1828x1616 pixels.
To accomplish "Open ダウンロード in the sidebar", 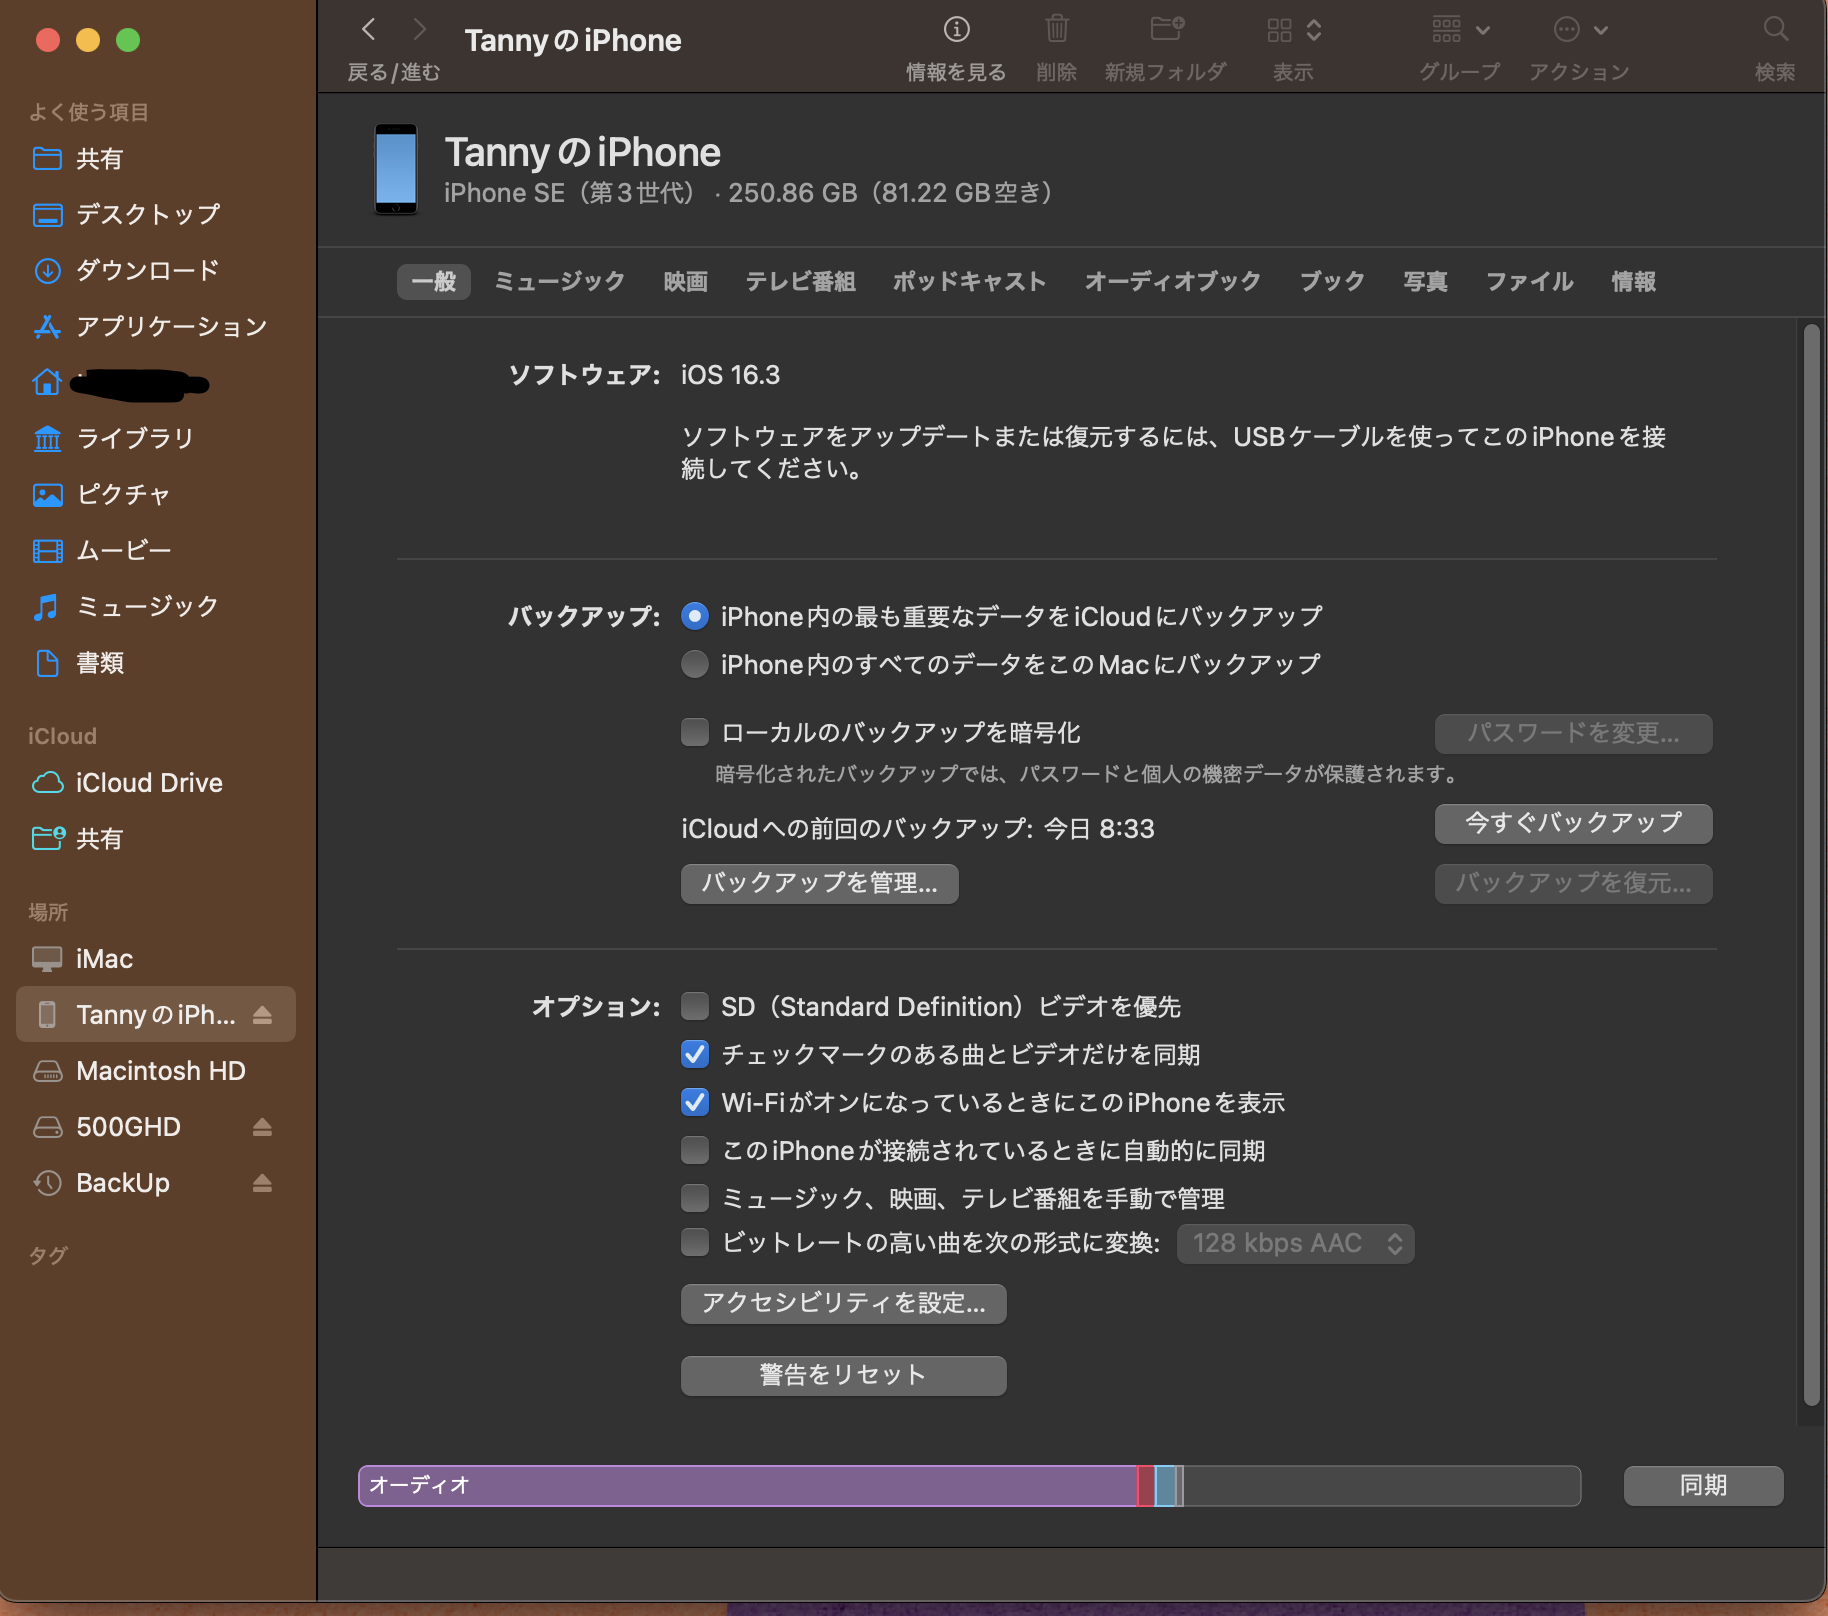I will [126, 271].
